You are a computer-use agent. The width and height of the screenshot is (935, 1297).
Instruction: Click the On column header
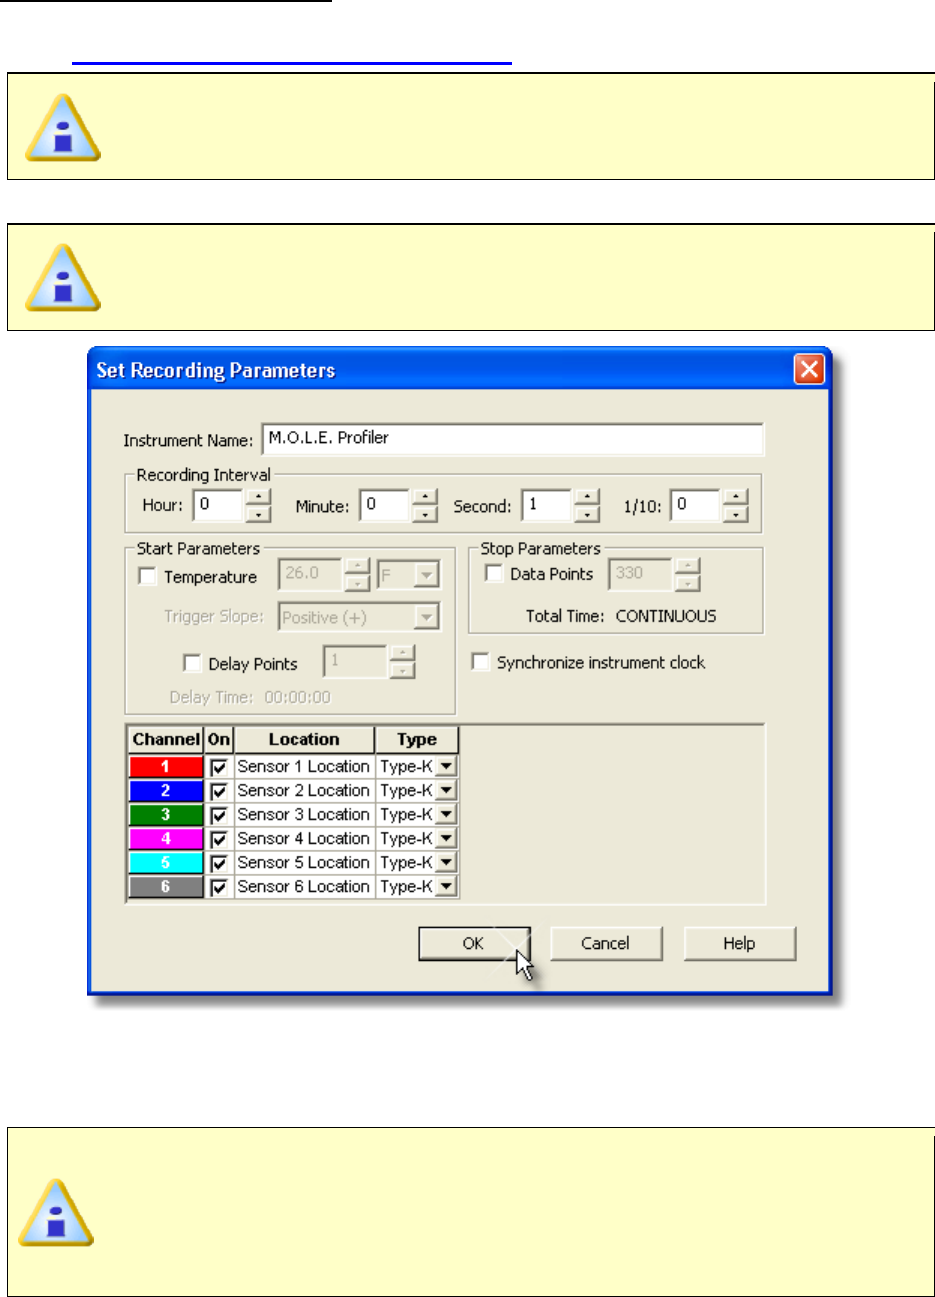pos(219,740)
